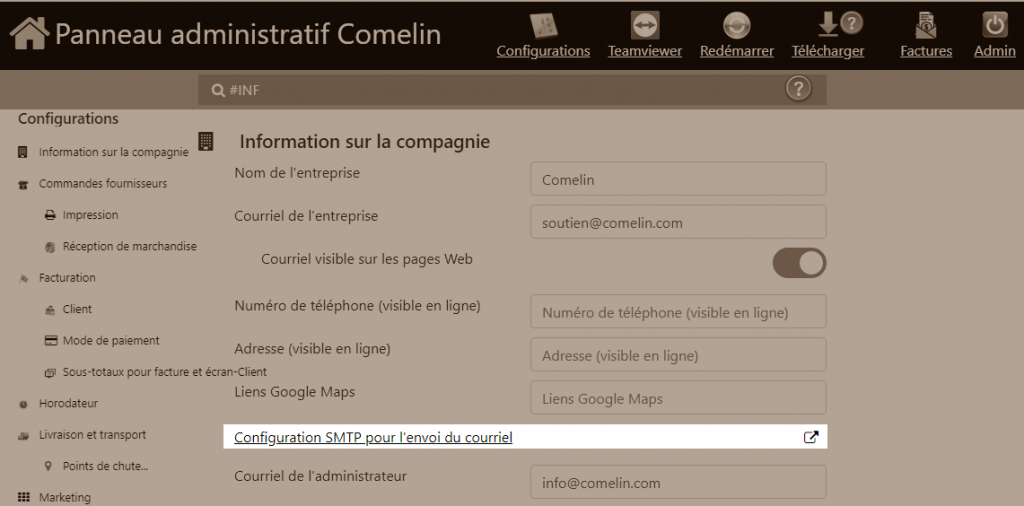Select Commandes fournisseurs in sidebar
The height and width of the screenshot is (506, 1024).
pos(103,183)
